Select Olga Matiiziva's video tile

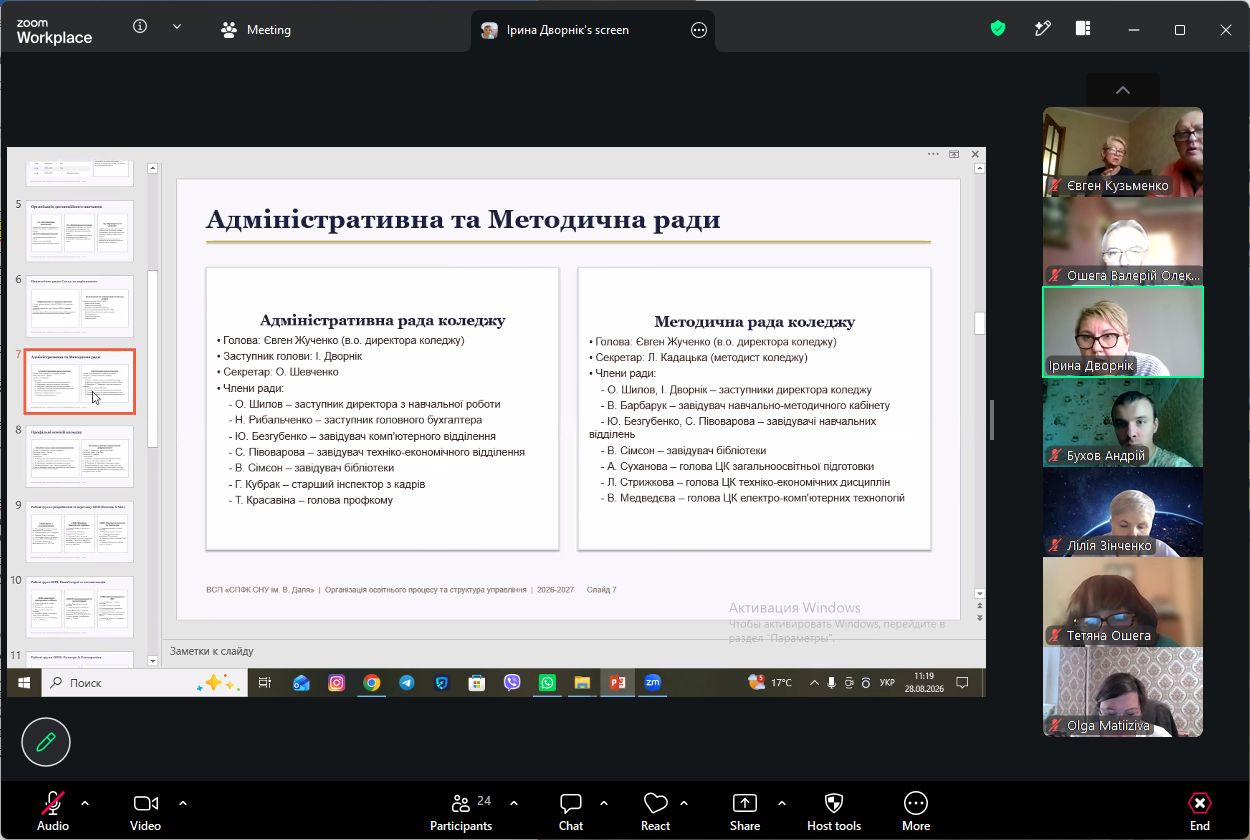pyautogui.click(x=1123, y=692)
